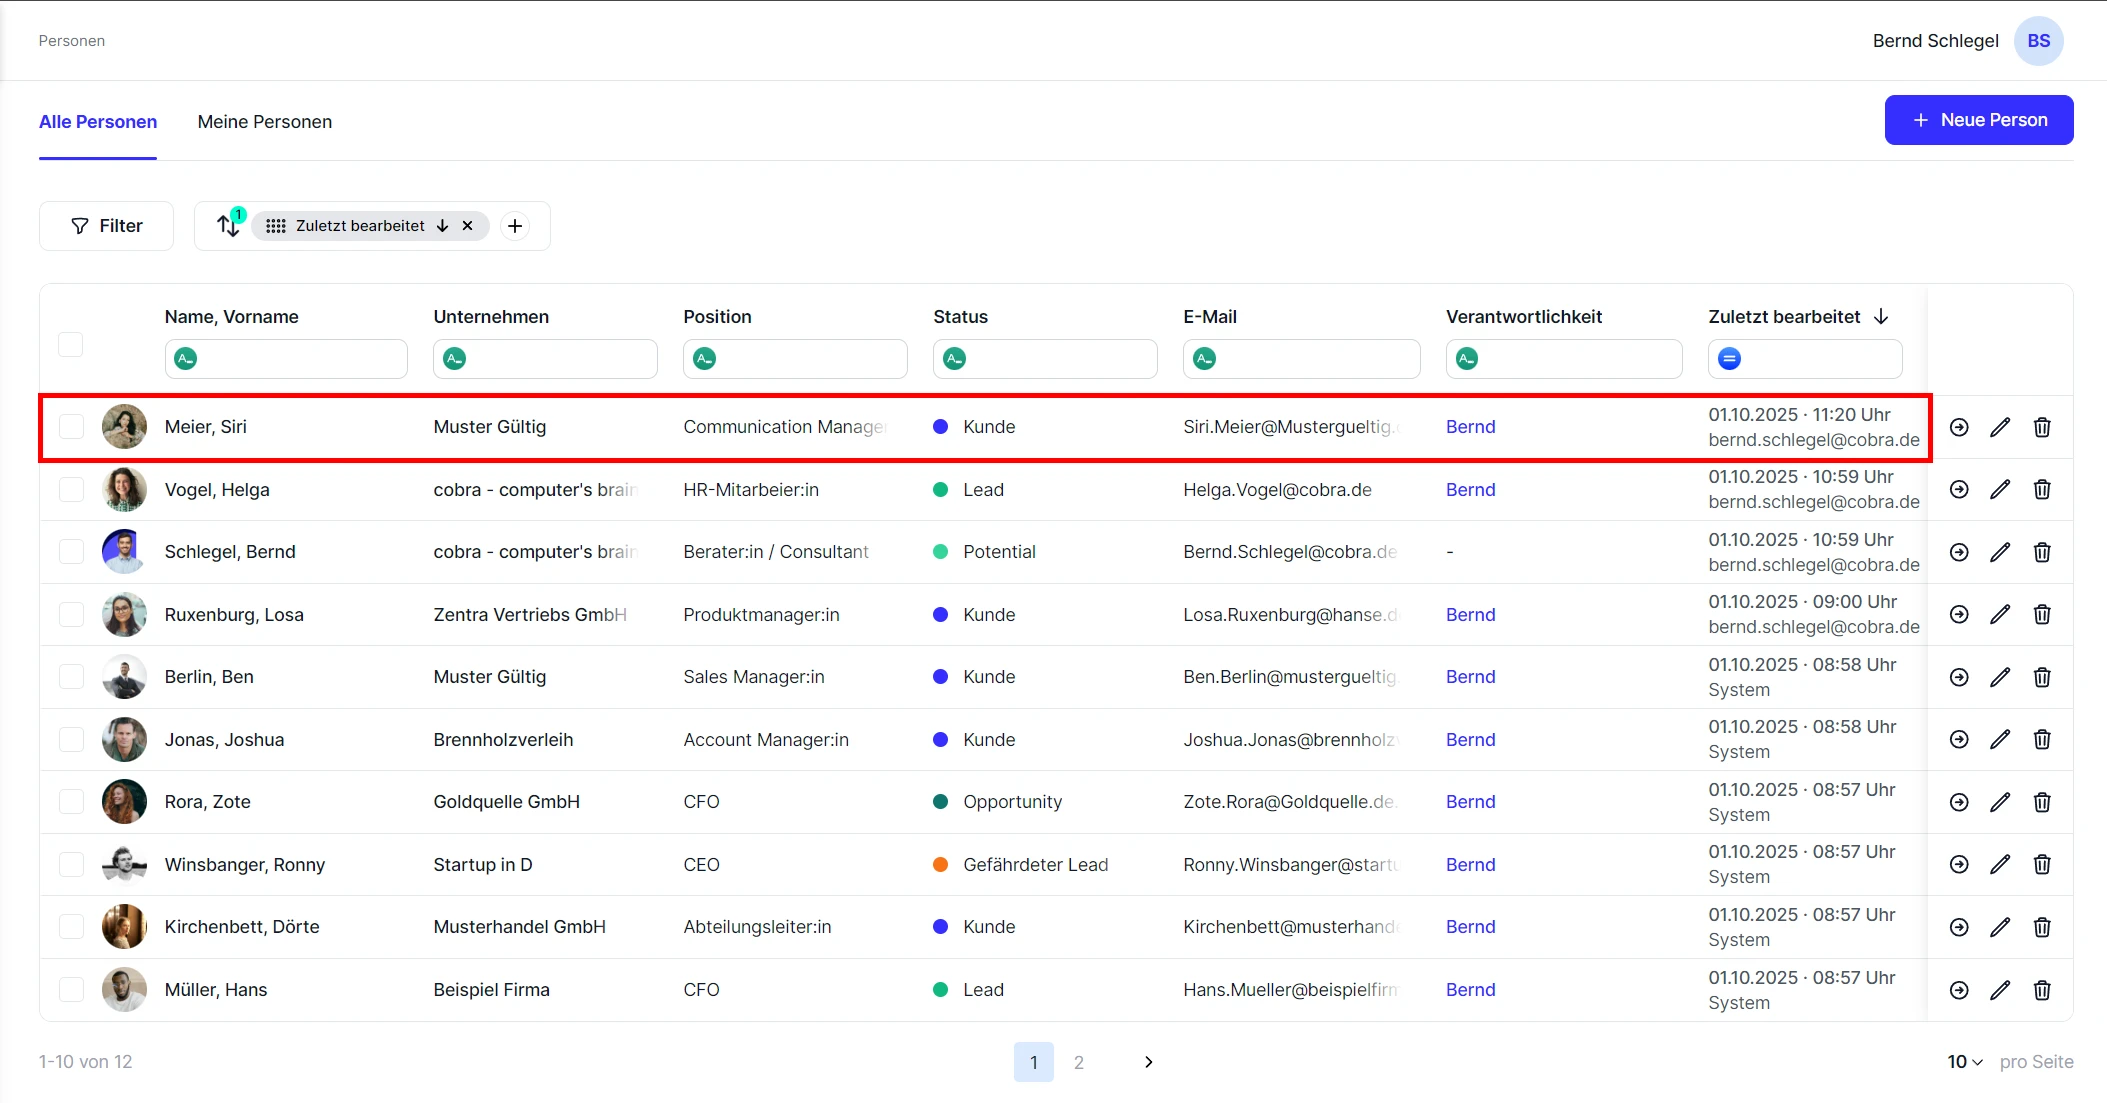Select the Berlin, Ben row checkbox
This screenshot has height=1103, width=2107.
point(71,677)
